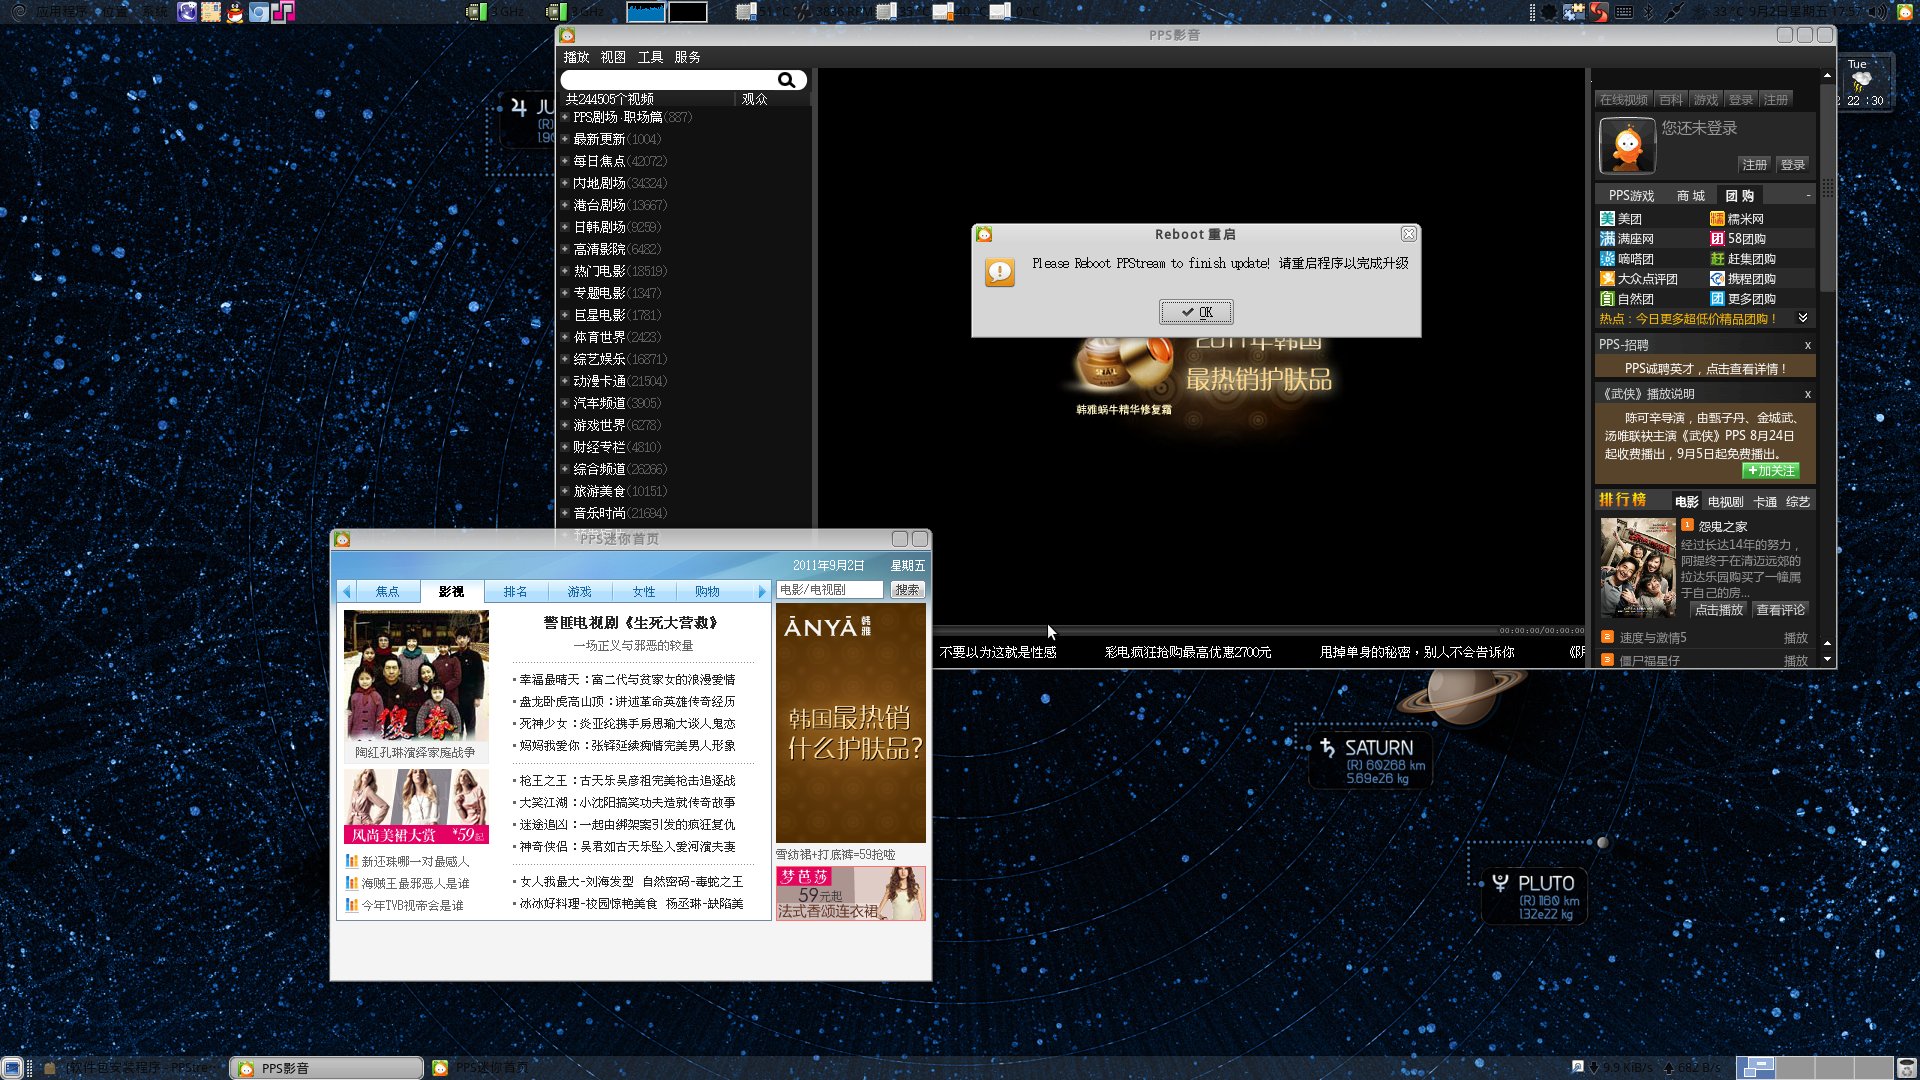1920x1080 pixels.
Task: Switch to the 排名 tab in mini homepage
Action: click(515, 592)
